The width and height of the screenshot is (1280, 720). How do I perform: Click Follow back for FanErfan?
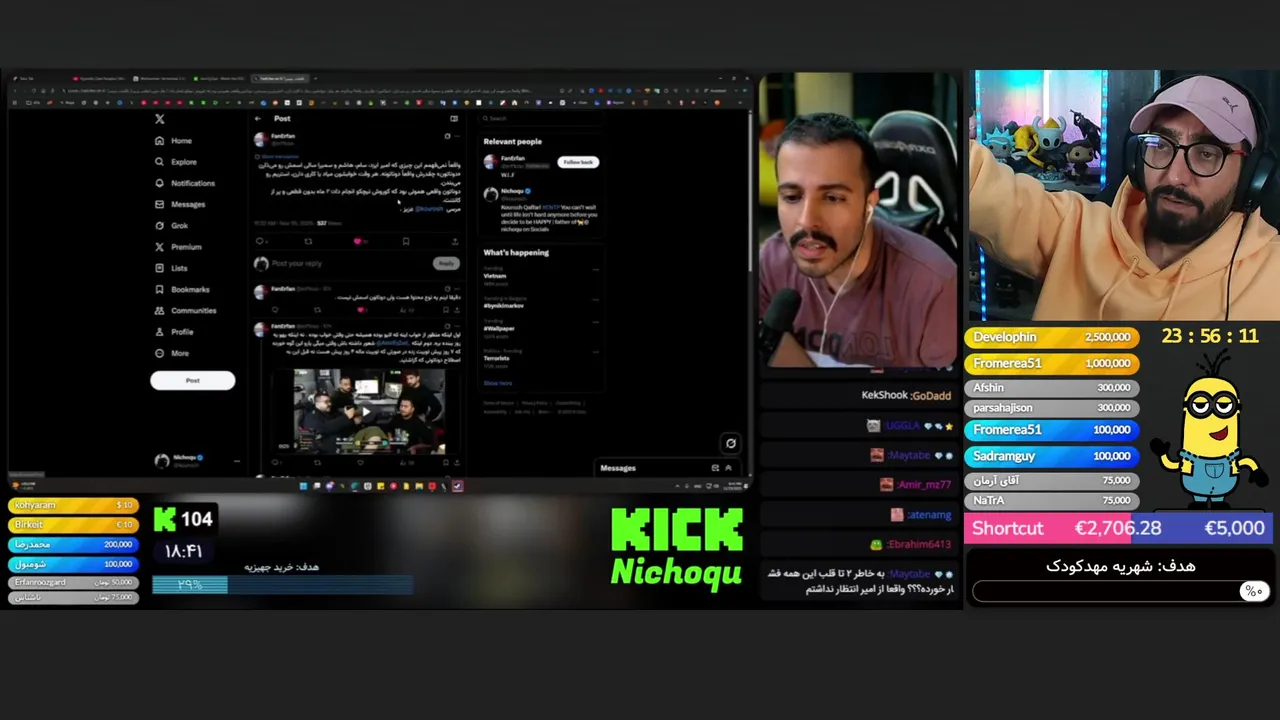[578, 162]
